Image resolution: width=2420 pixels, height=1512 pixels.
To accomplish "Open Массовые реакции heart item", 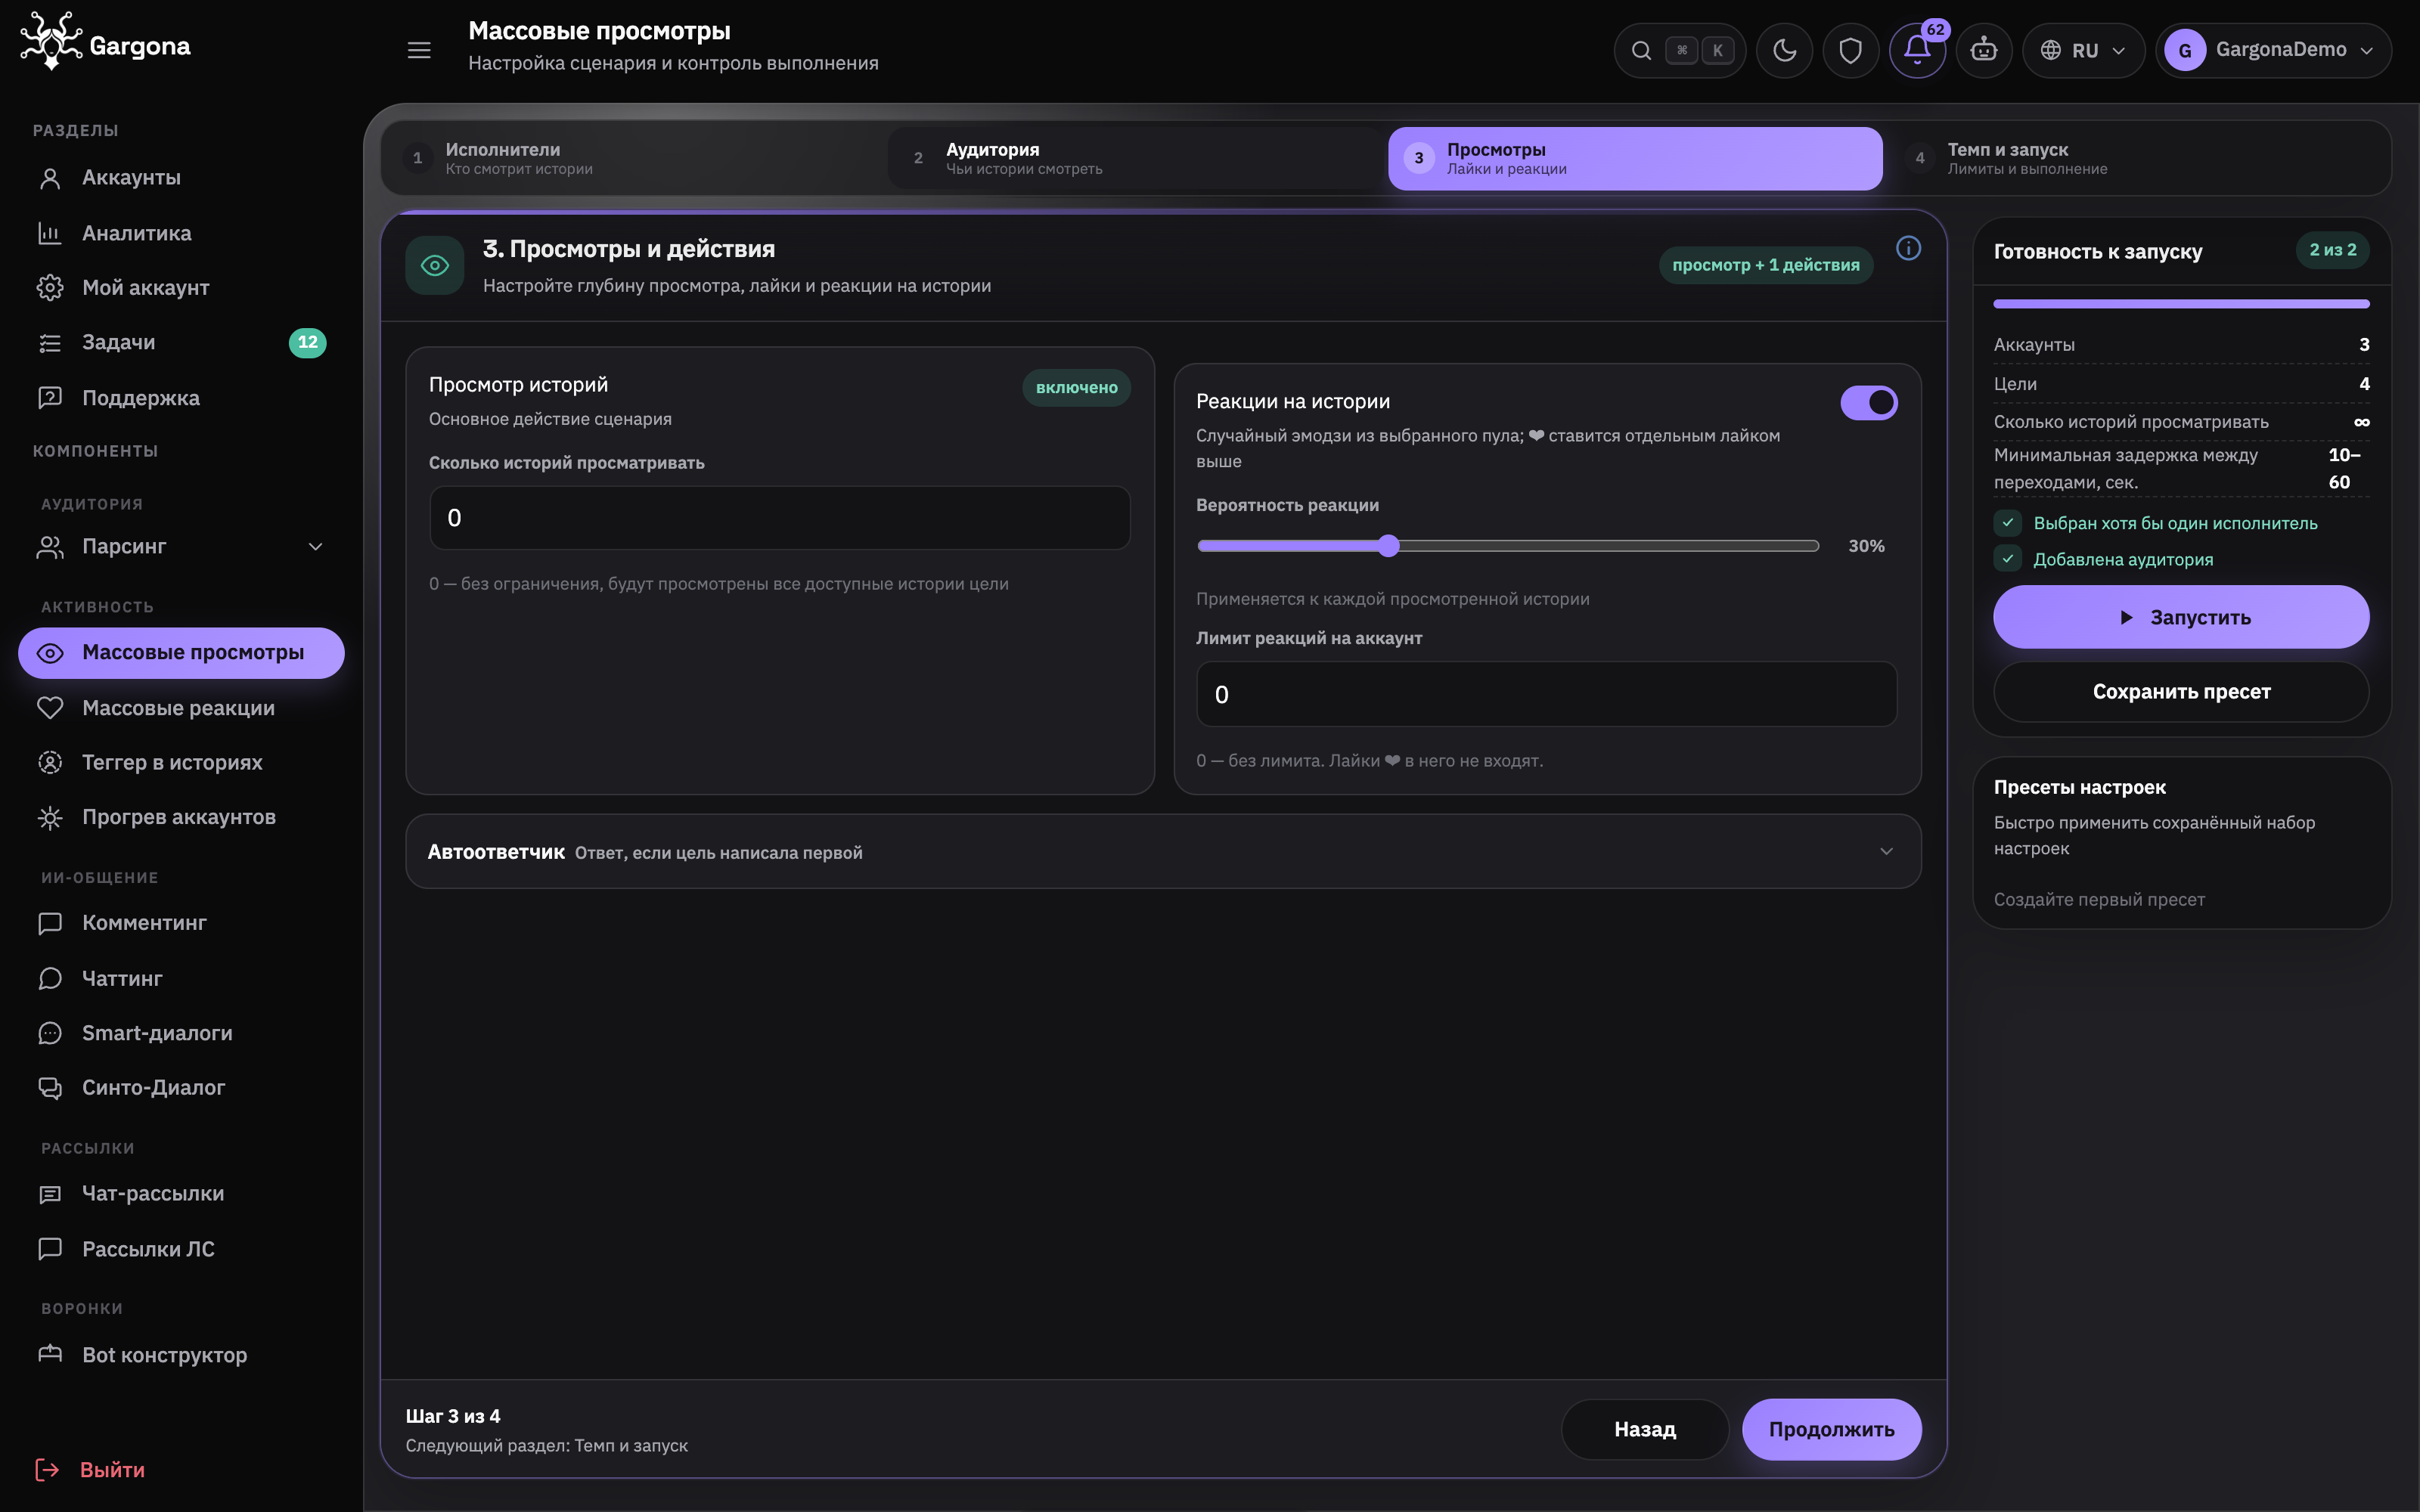I will [x=181, y=708].
